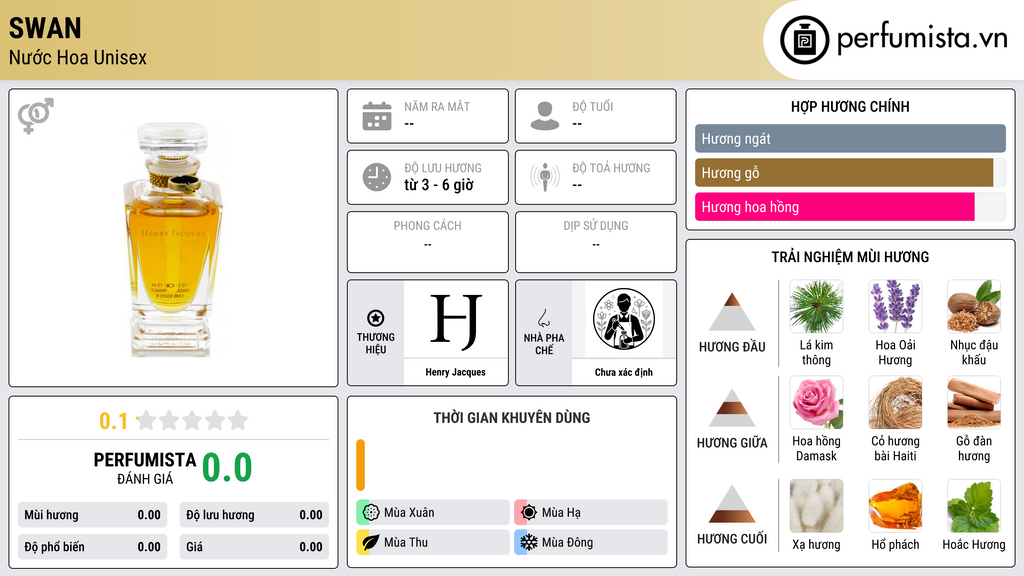
Task: Click the SWAN title text
Action: point(45,28)
